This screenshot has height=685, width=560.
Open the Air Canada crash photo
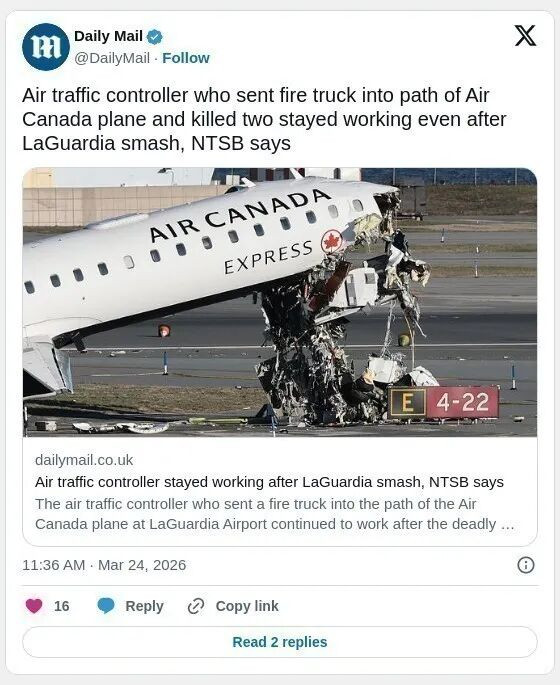(x=280, y=302)
